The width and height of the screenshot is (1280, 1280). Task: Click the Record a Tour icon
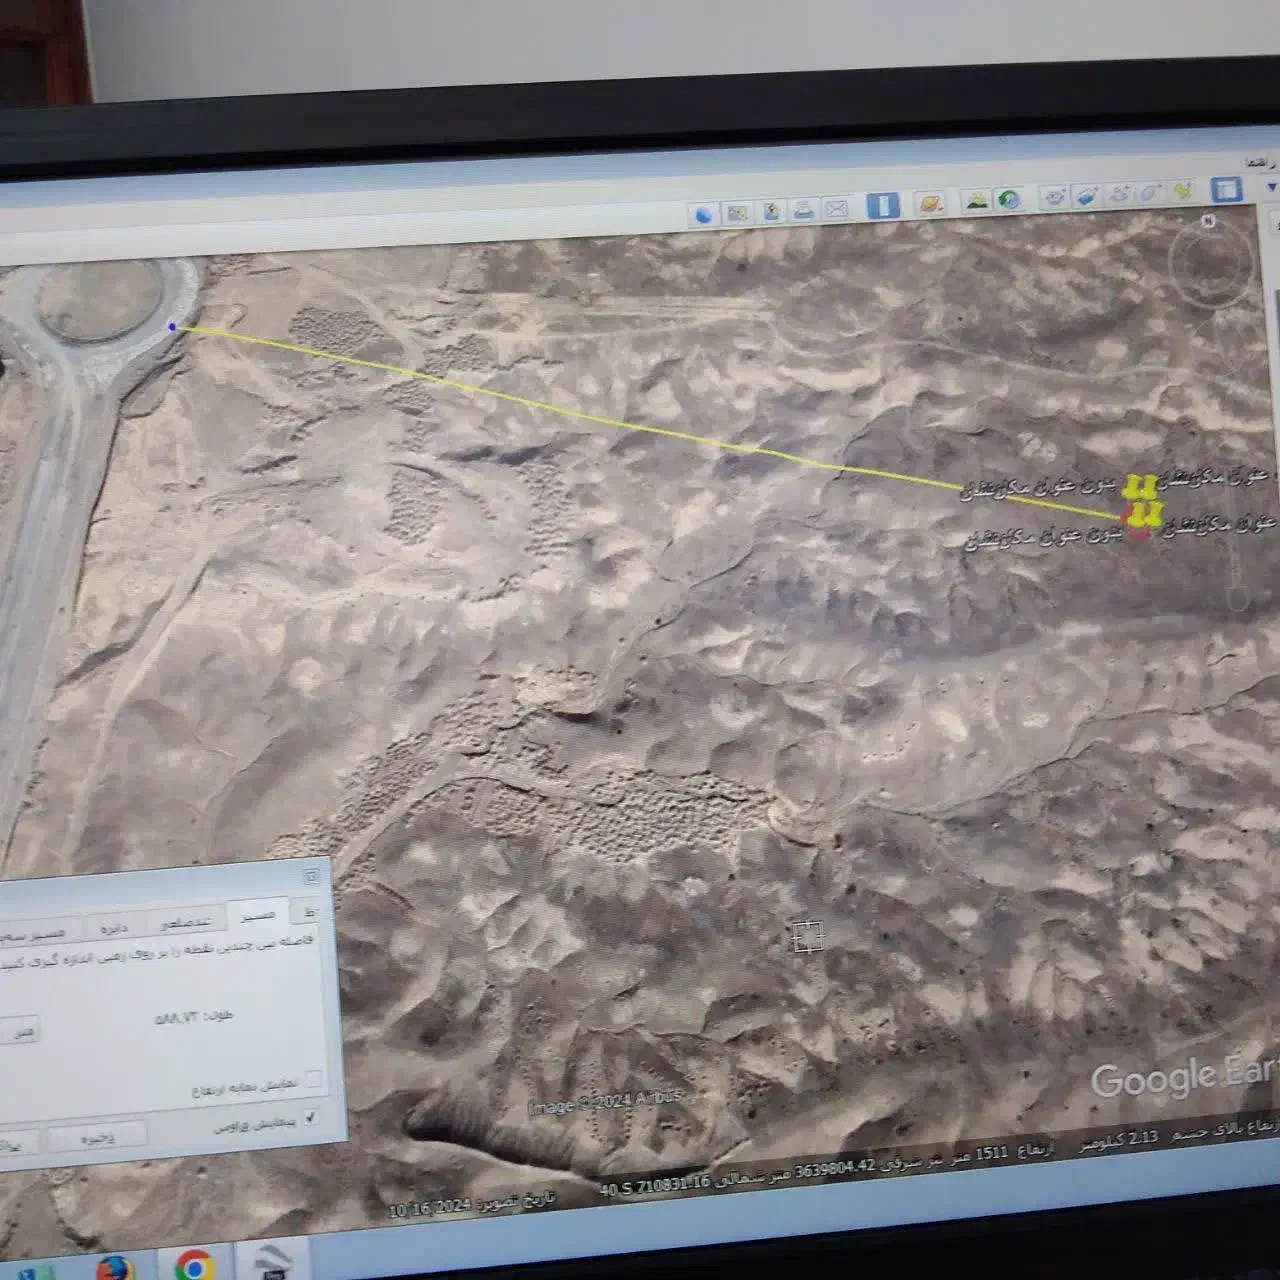(x=1054, y=197)
